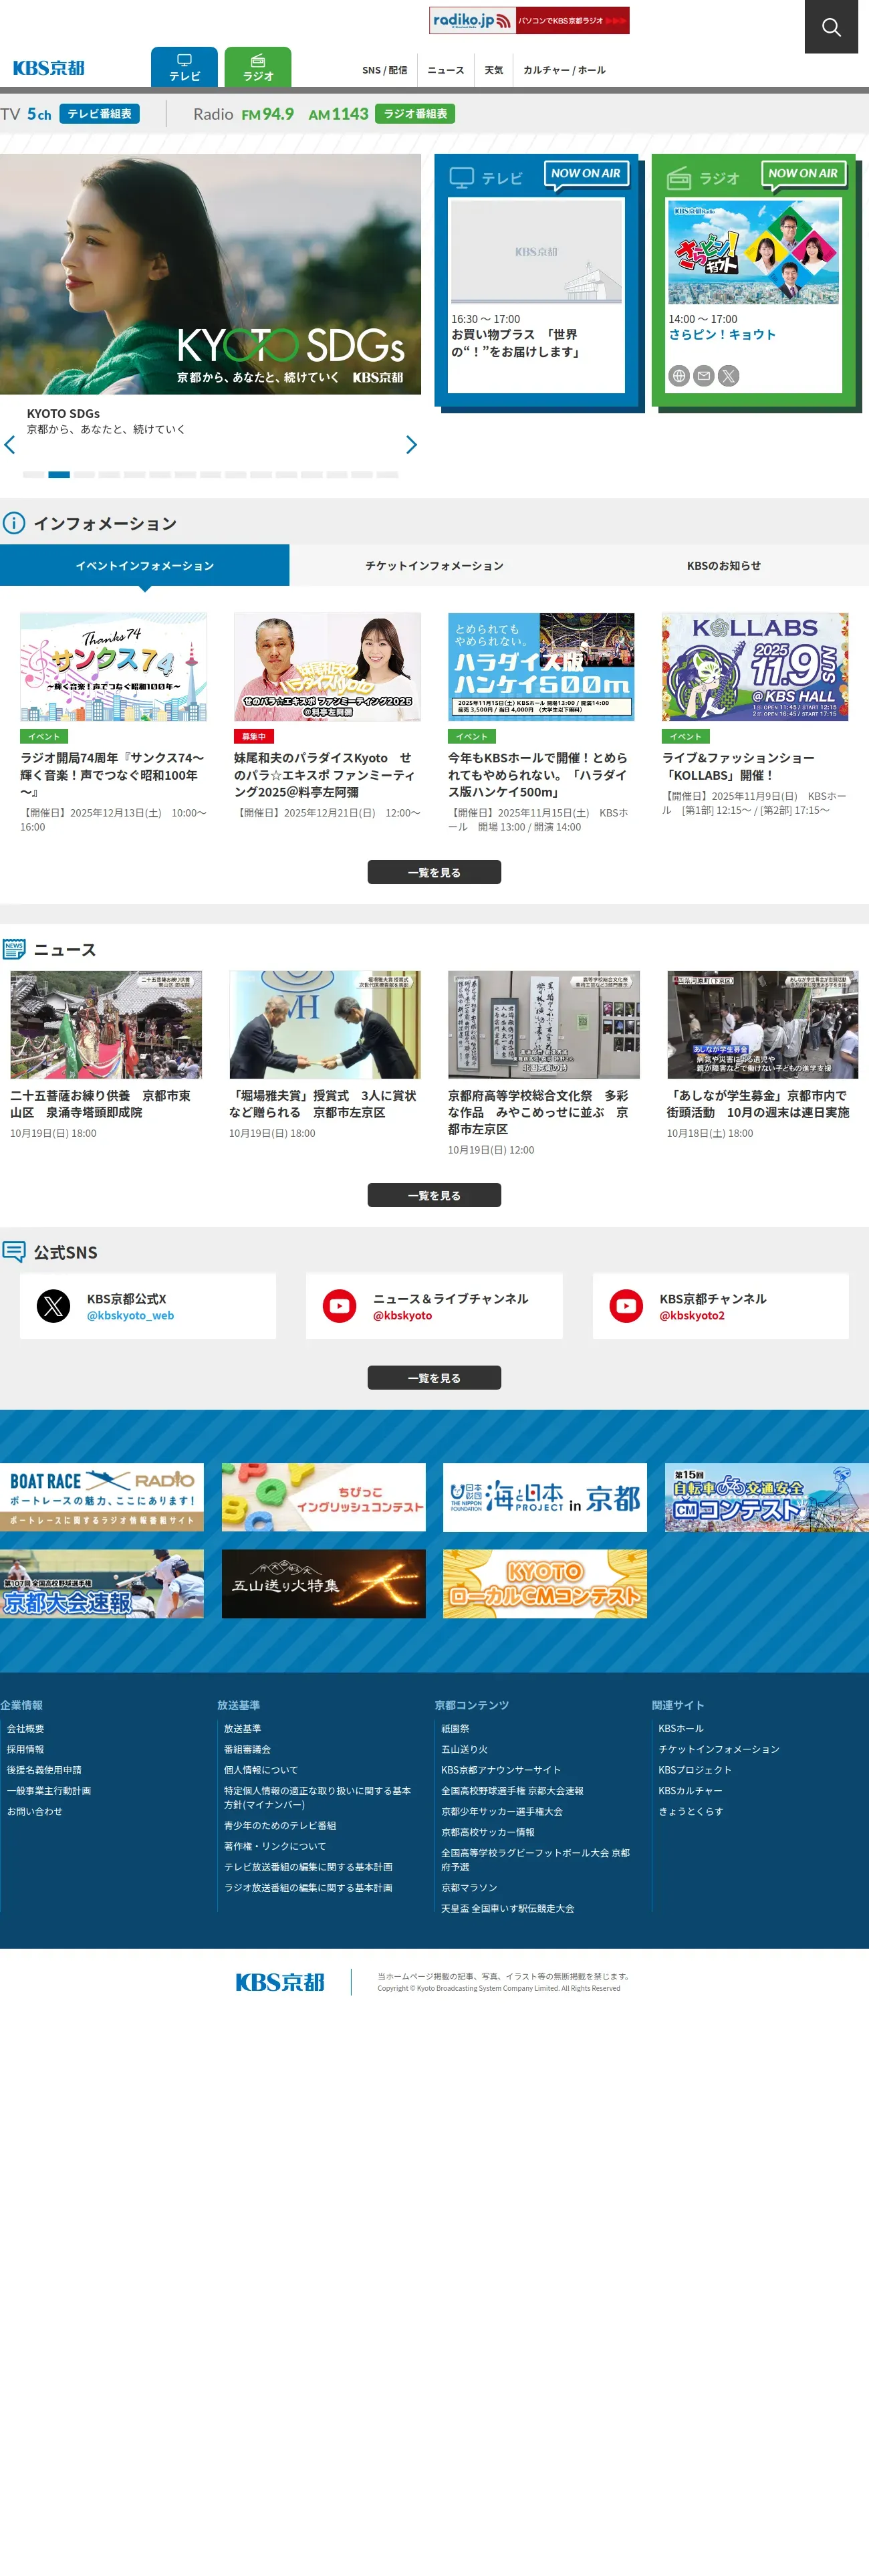
Task: Open the 天気 menu item
Action: [x=494, y=70]
